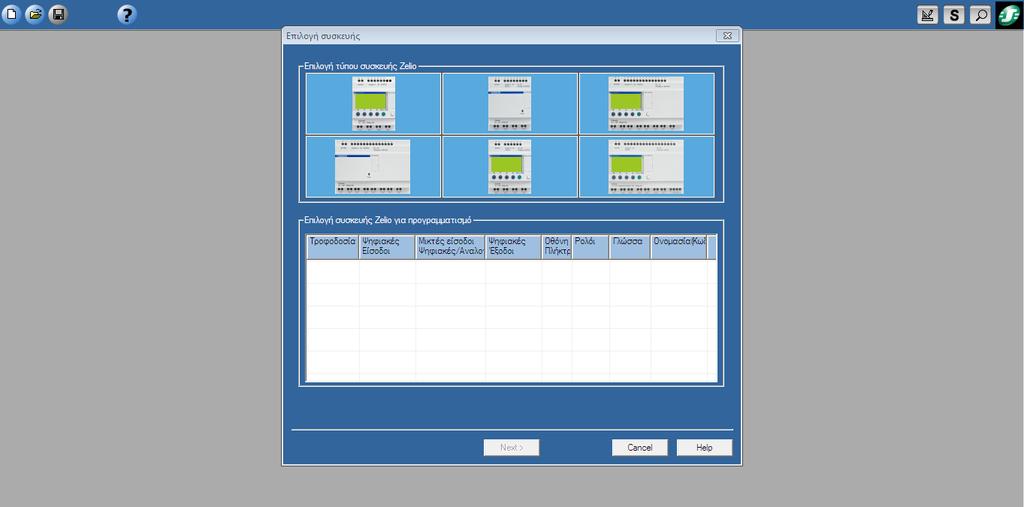Click the Ρολόι column header
Viewport: 1024px width, 507px height.
(x=591, y=247)
